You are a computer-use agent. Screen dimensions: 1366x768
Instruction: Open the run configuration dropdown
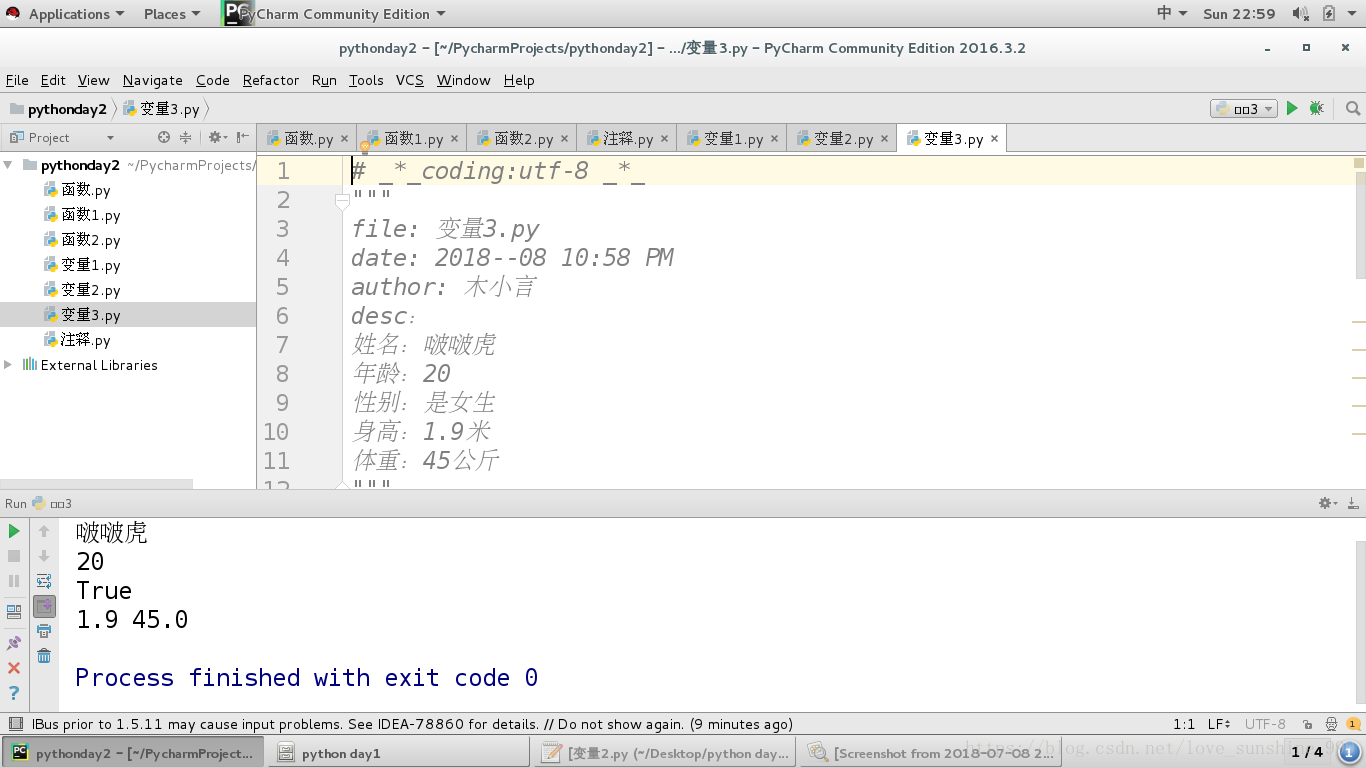pyautogui.click(x=1244, y=109)
